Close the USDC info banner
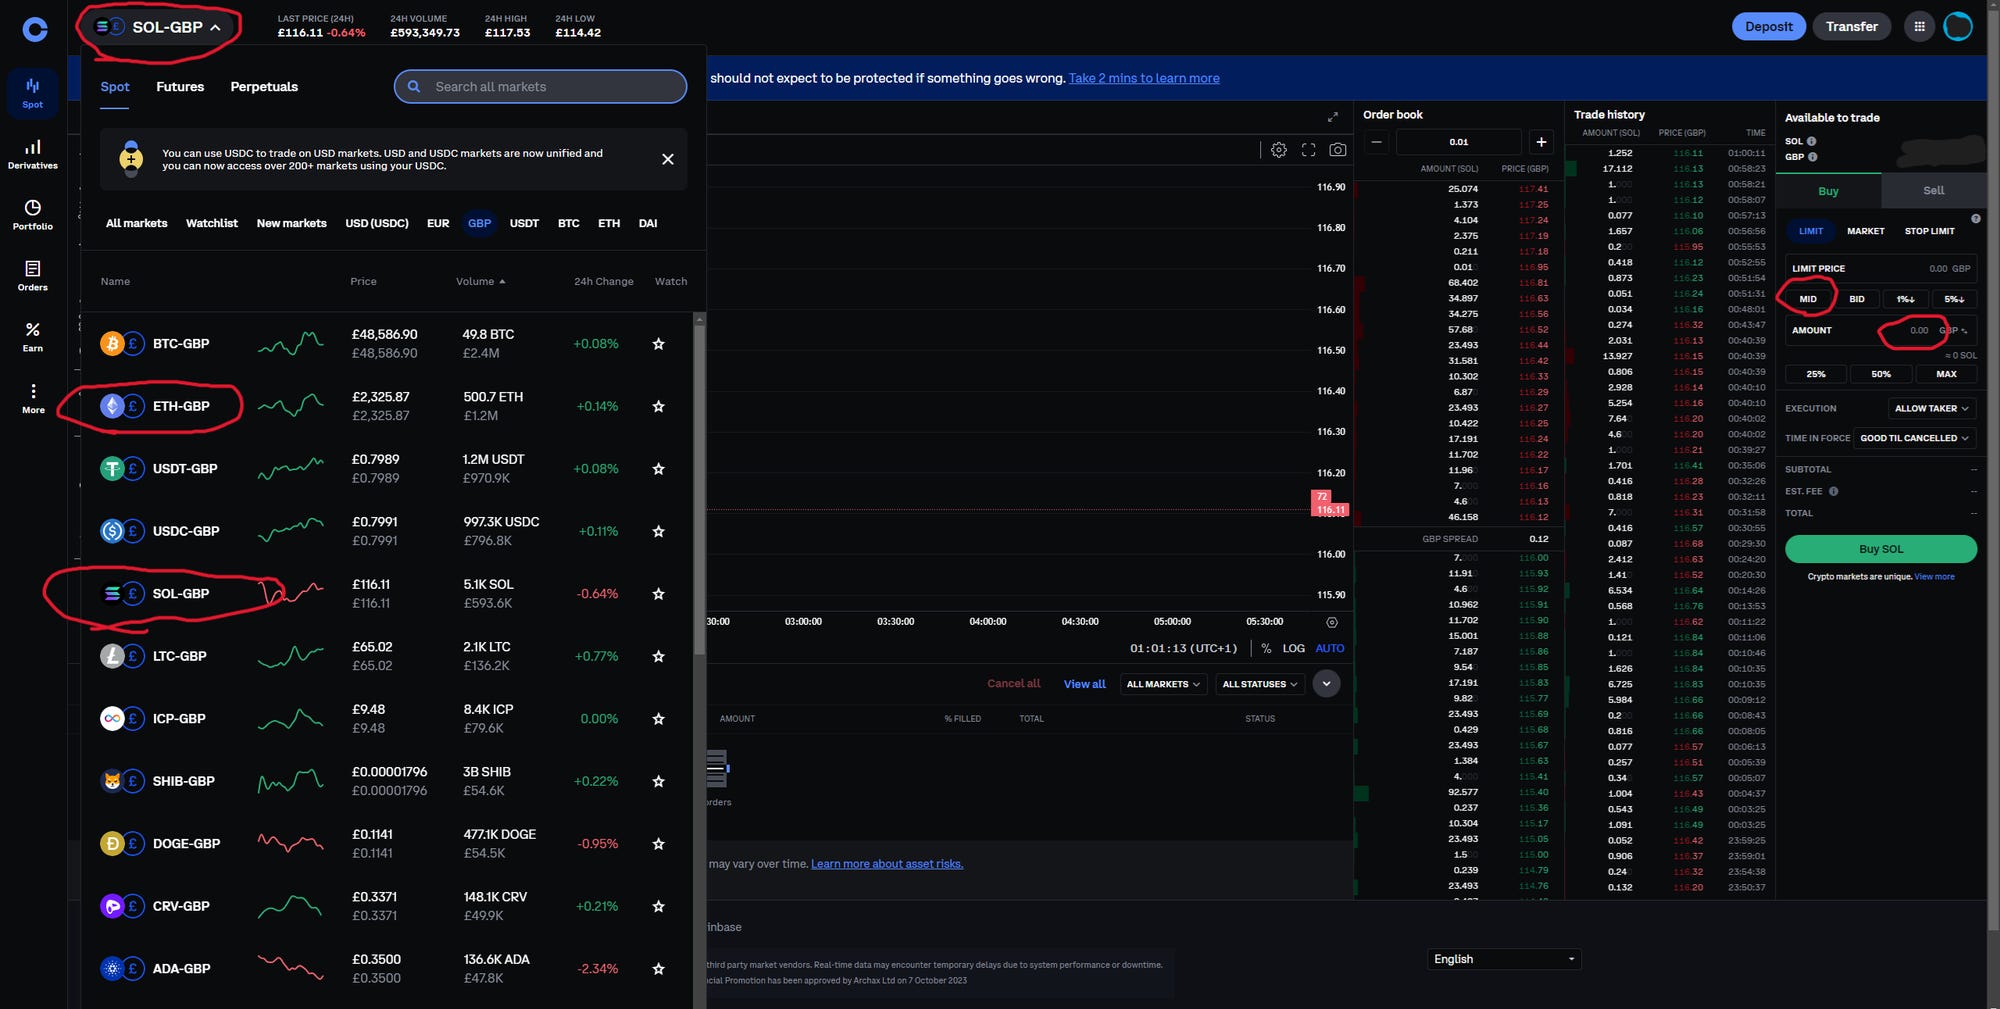Viewport: 2000px width, 1009px height. click(x=668, y=159)
